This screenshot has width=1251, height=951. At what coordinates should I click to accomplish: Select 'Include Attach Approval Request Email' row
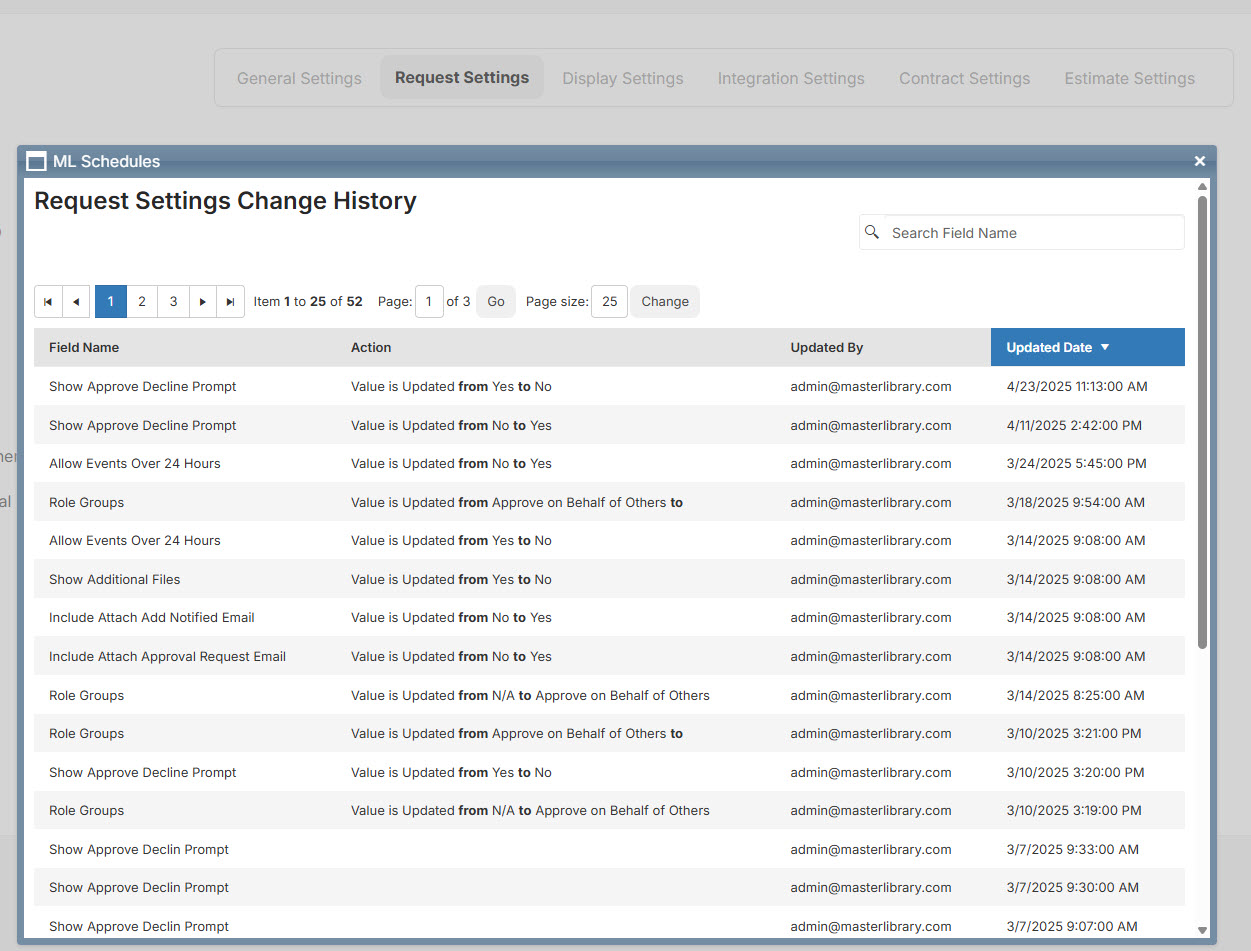pyautogui.click(x=609, y=656)
